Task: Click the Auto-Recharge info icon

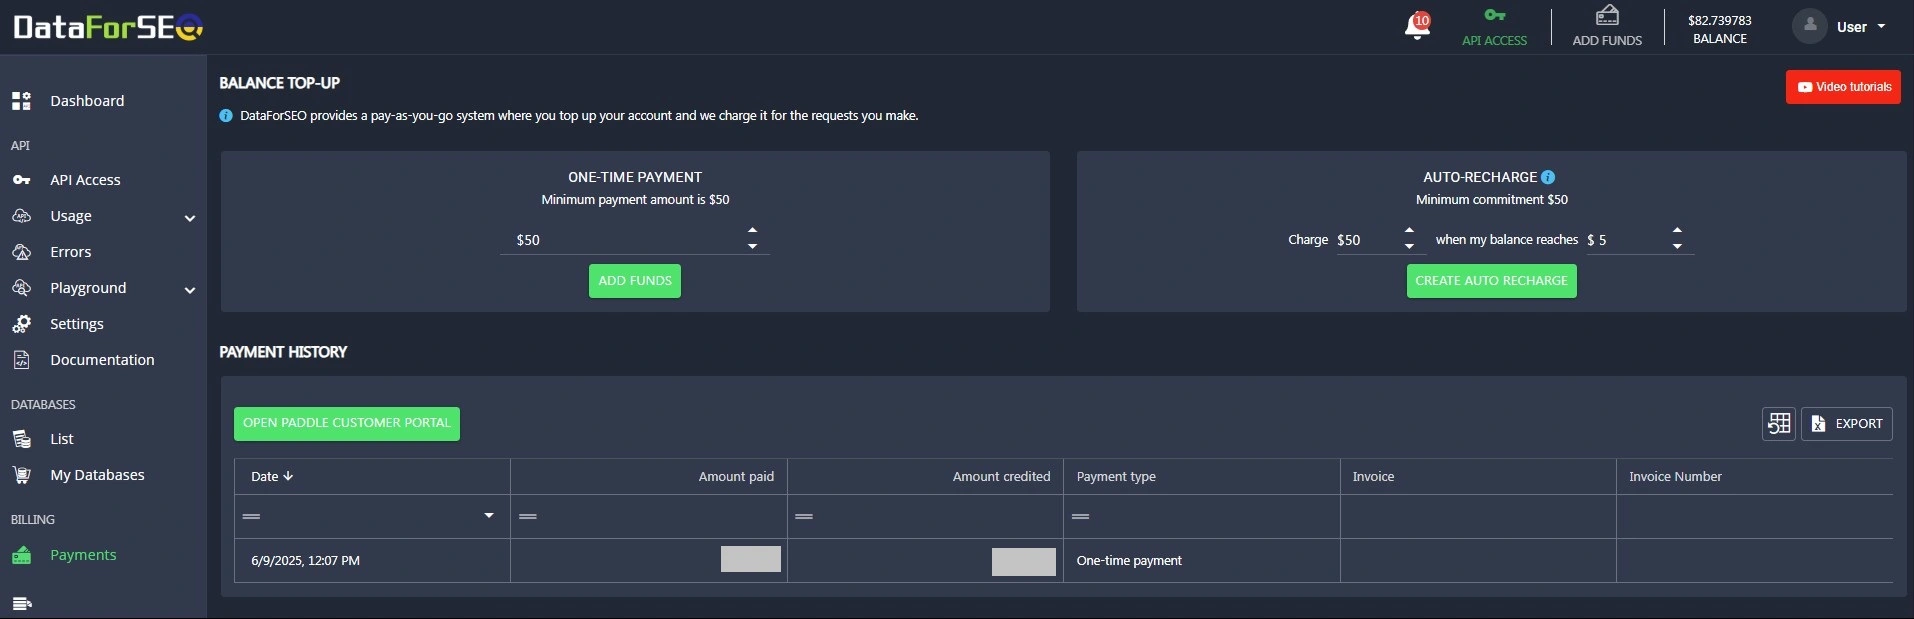Action: tap(1548, 177)
